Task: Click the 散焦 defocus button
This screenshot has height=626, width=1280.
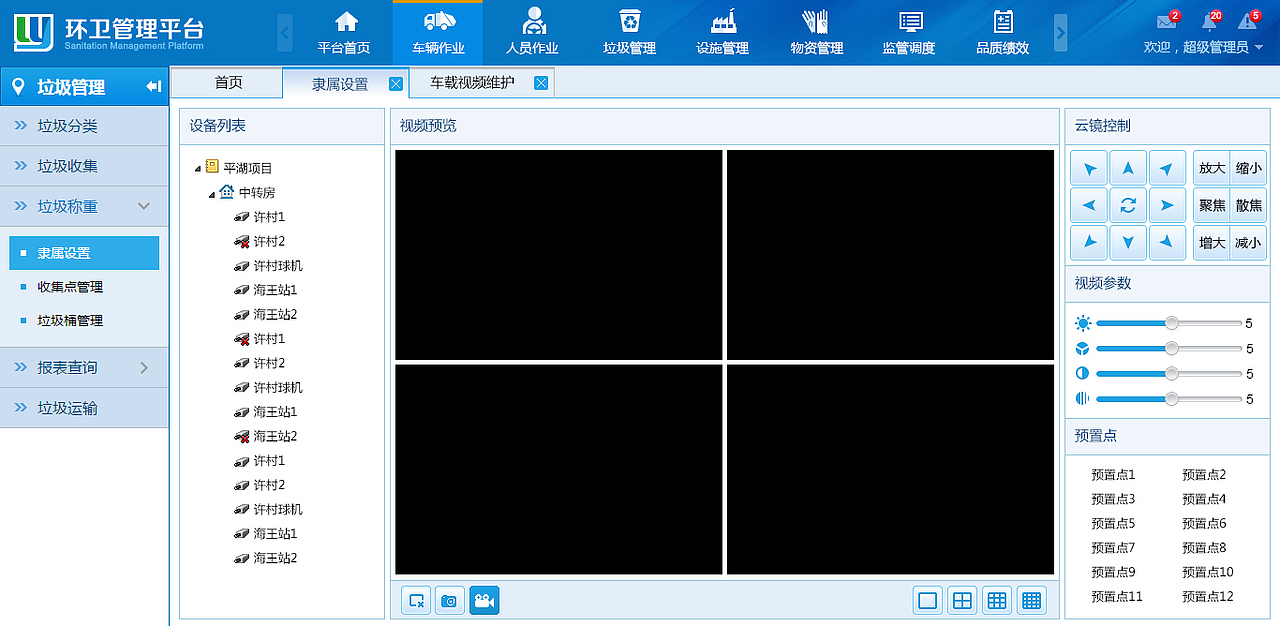Action: pyautogui.click(x=1248, y=205)
